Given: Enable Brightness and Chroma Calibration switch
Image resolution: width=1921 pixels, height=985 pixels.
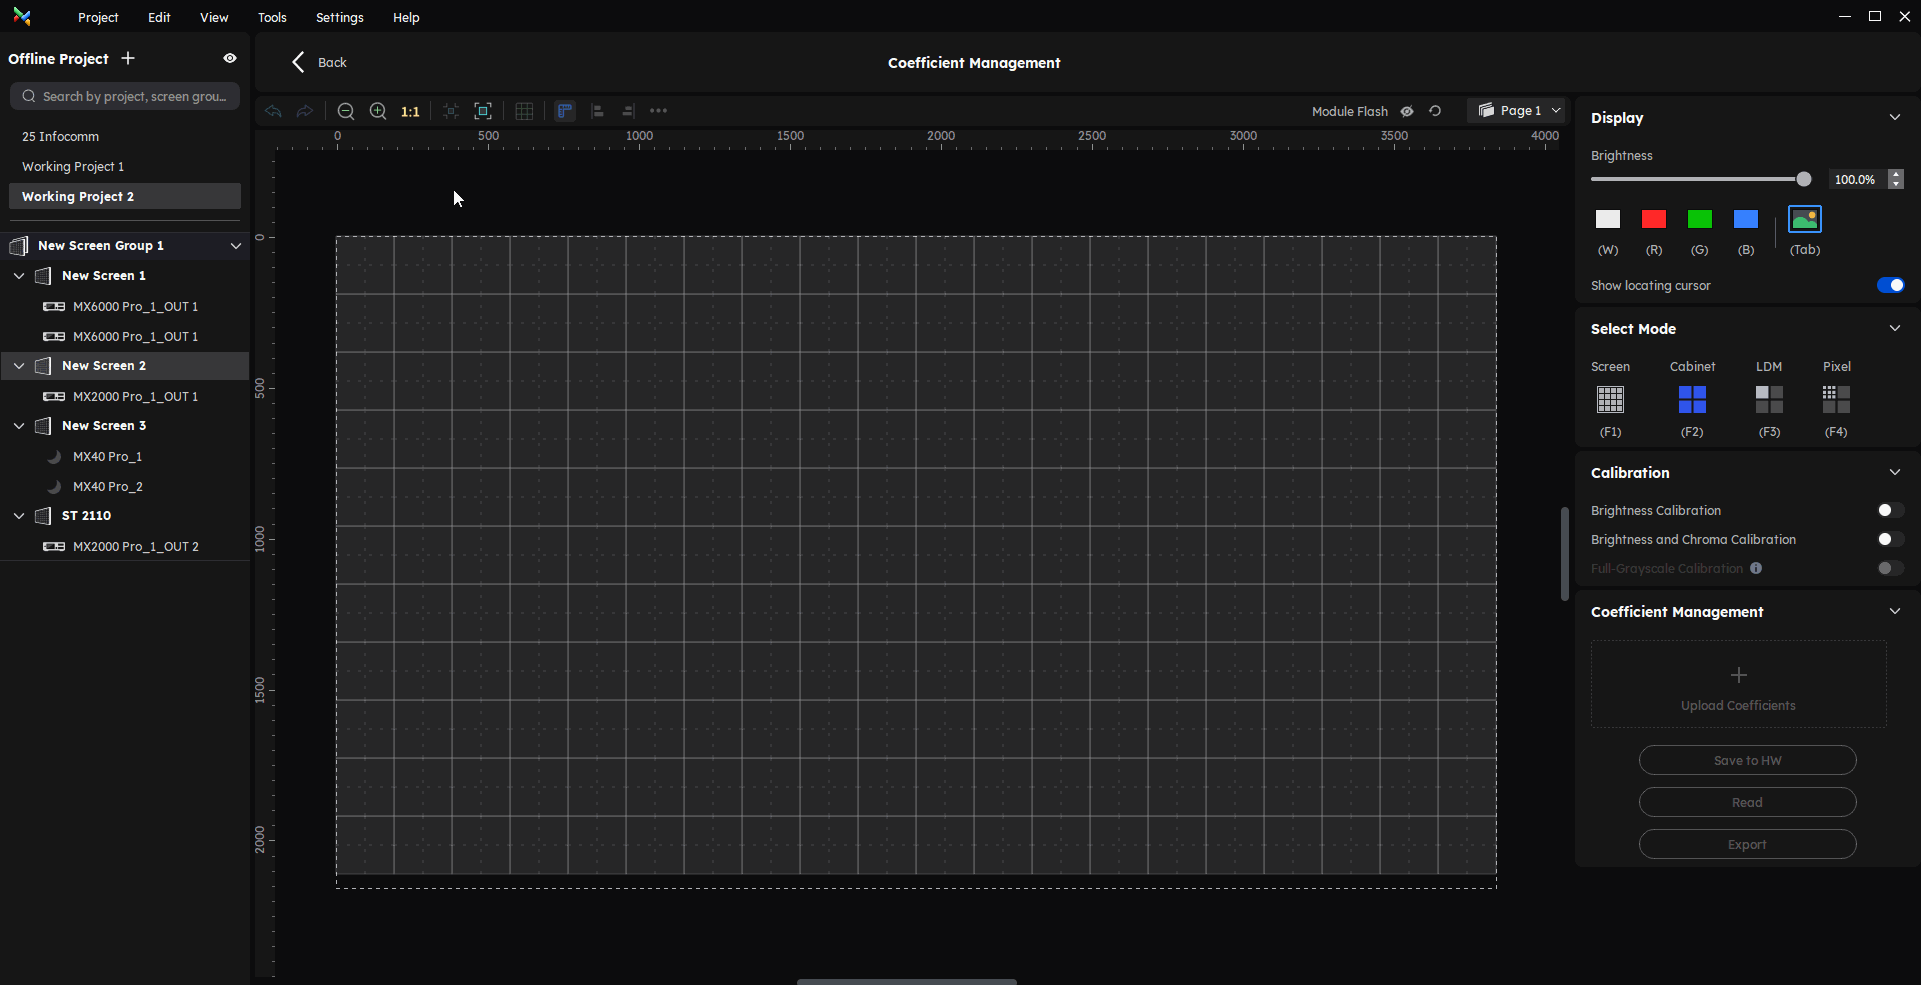Looking at the screenshot, I should [x=1889, y=539].
